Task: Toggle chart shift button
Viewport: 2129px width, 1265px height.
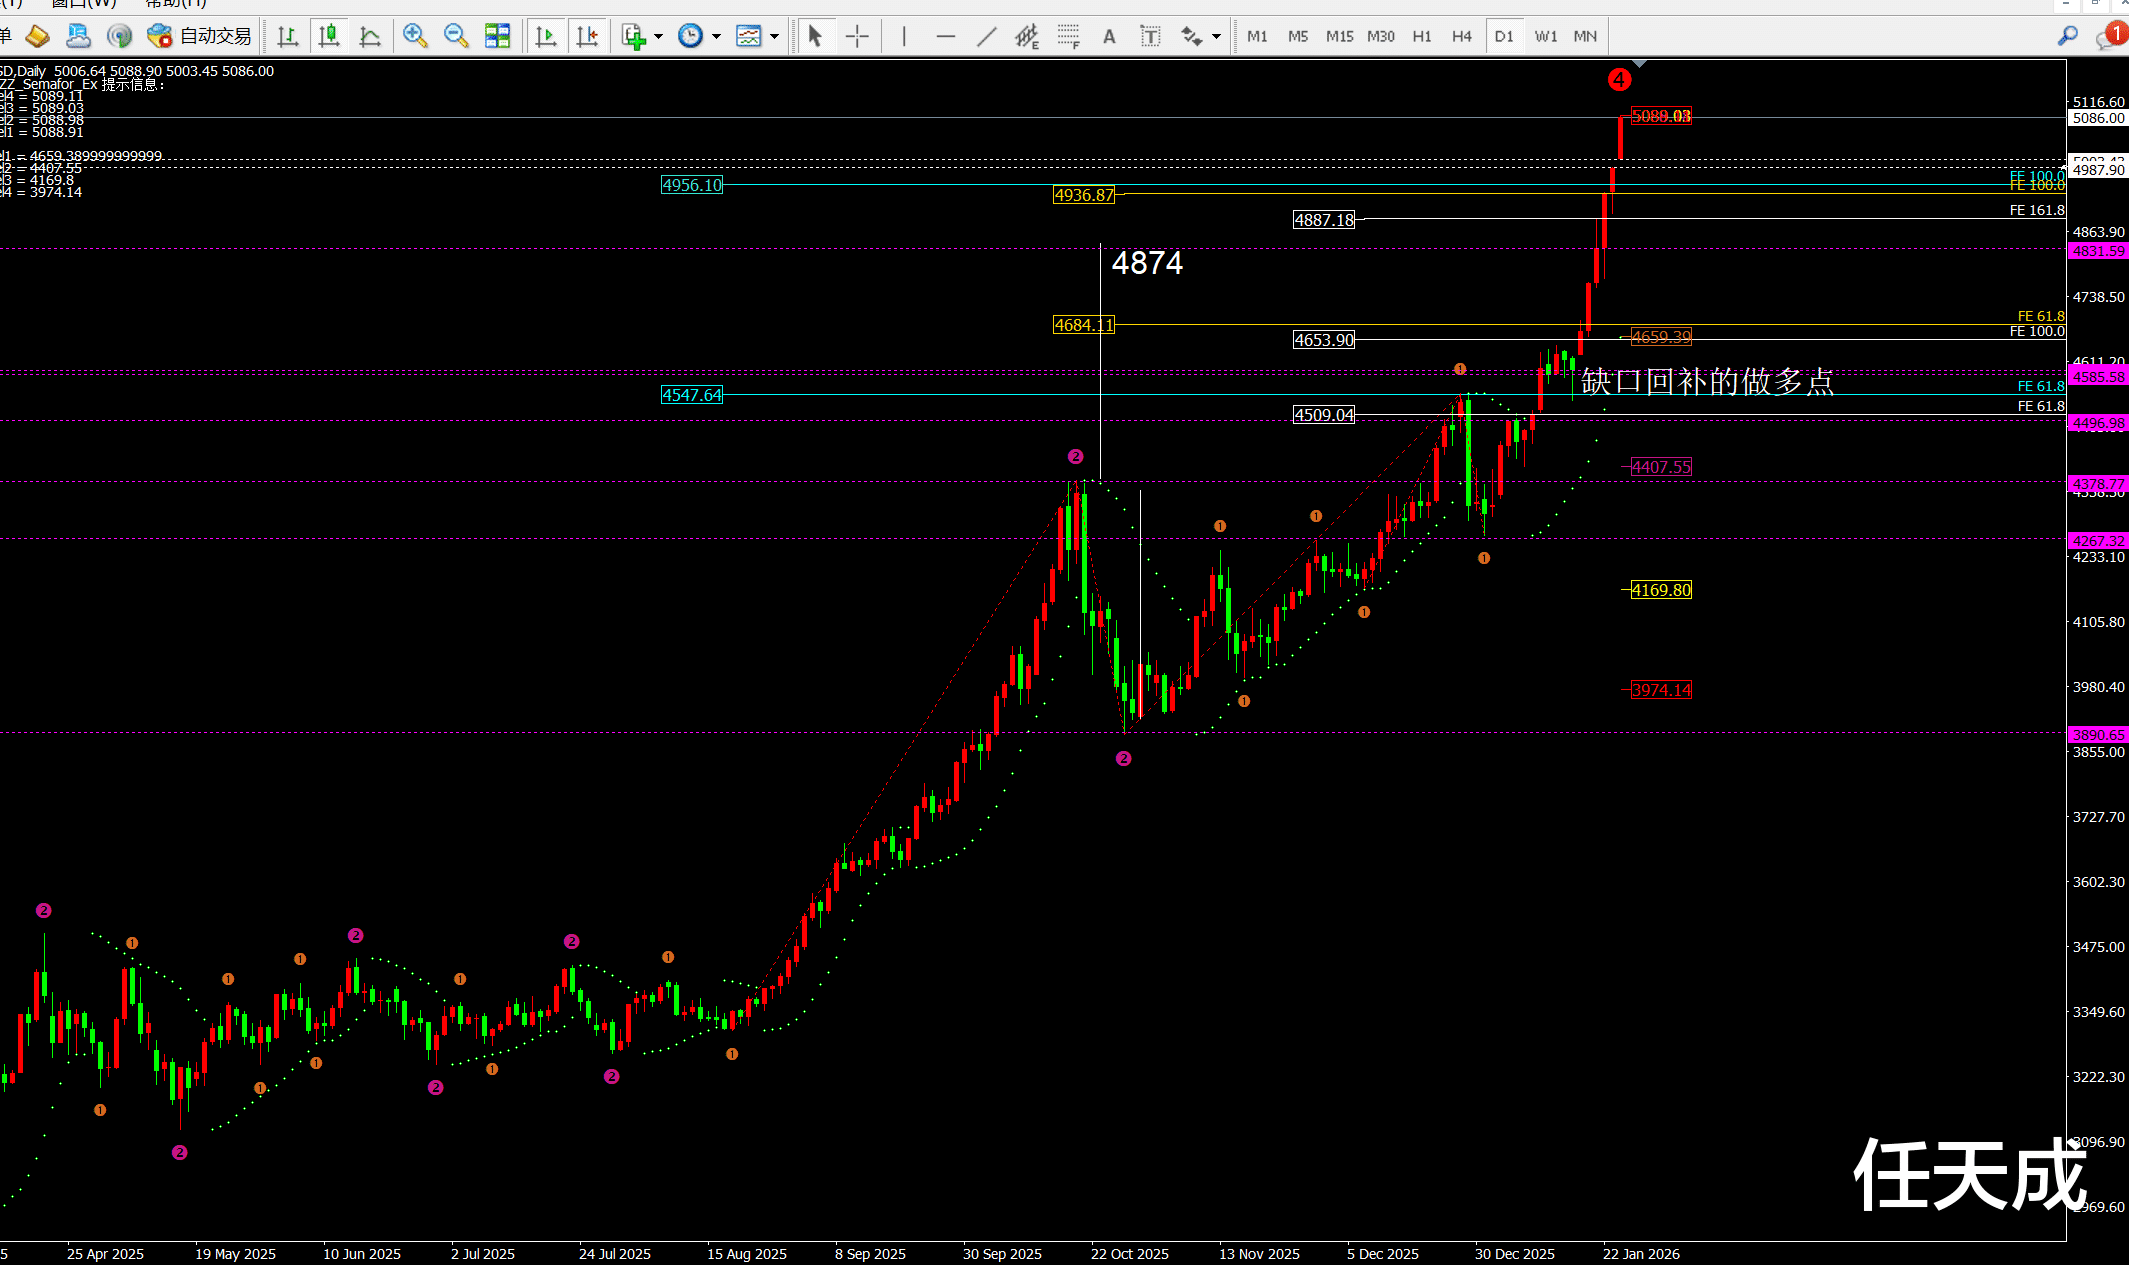Action: (587, 37)
